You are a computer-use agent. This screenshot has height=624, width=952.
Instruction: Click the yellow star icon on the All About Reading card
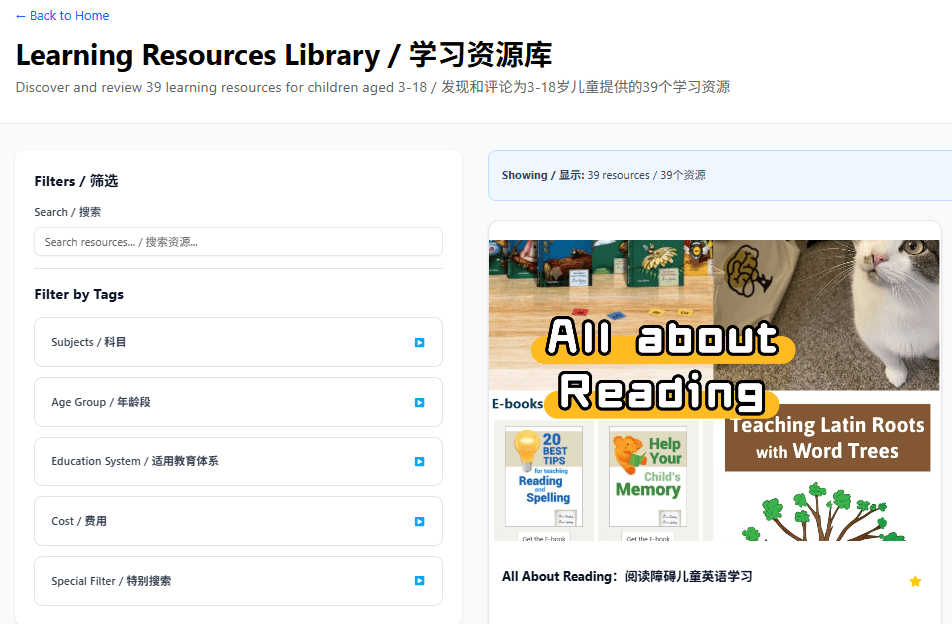tap(915, 581)
